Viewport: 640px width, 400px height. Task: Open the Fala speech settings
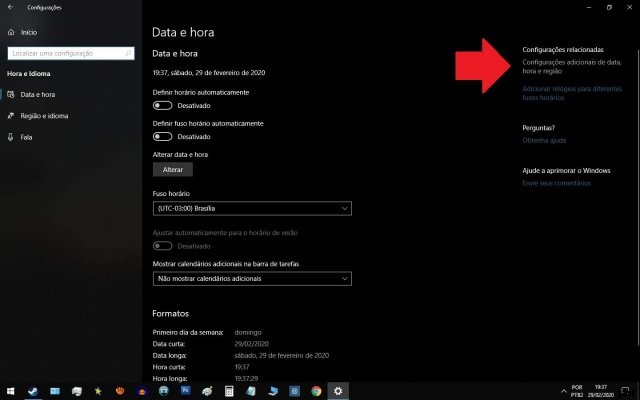coord(26,137)
